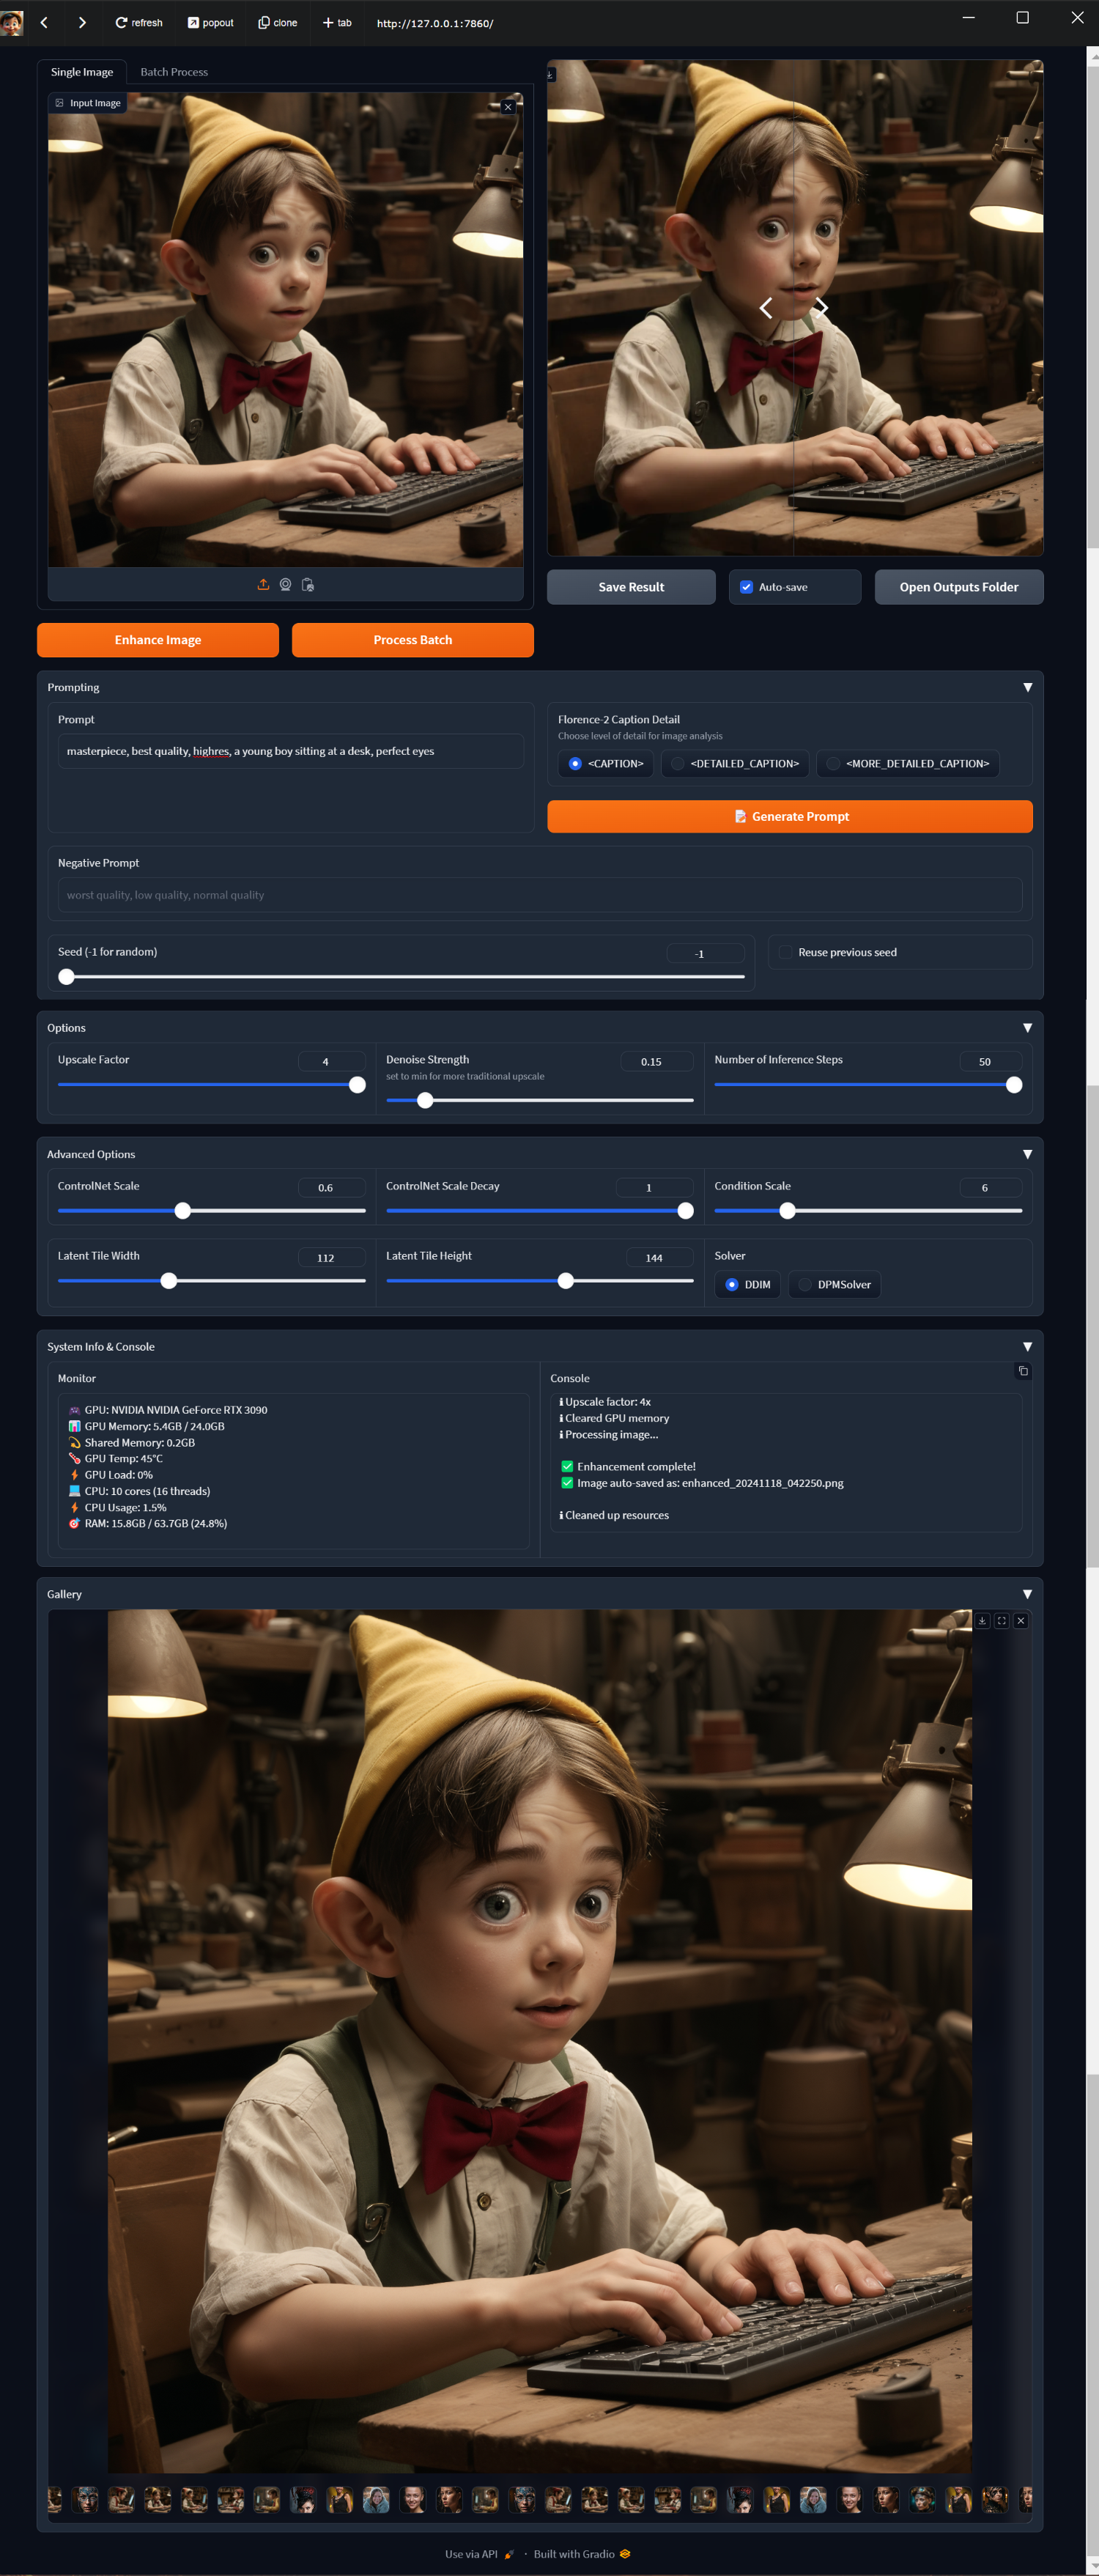
Task: Click the Process Batch button
Action: pyautogui.click(x=413, y=640)
